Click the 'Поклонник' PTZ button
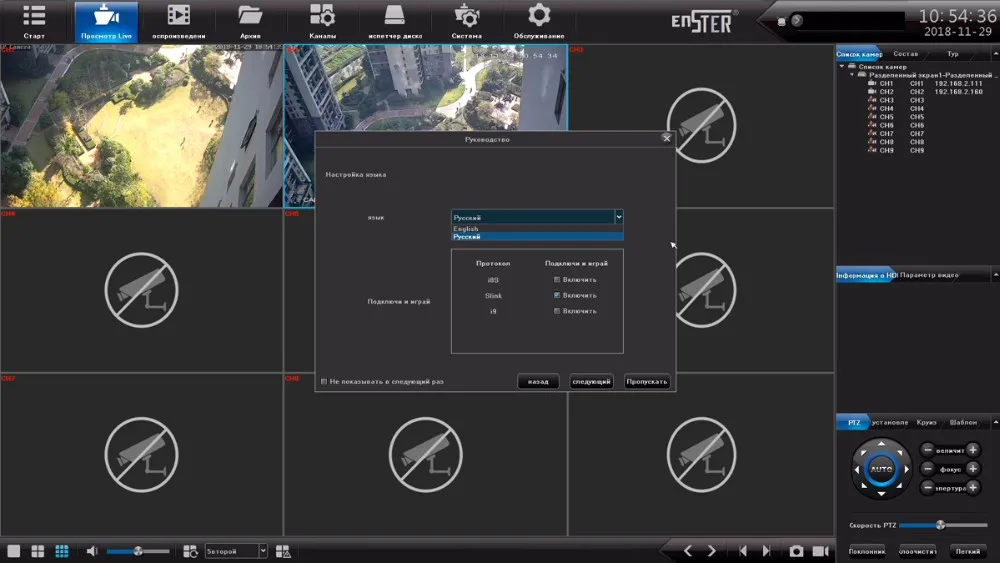Viewport: 1000px width, 563px height. coord(867,552)
